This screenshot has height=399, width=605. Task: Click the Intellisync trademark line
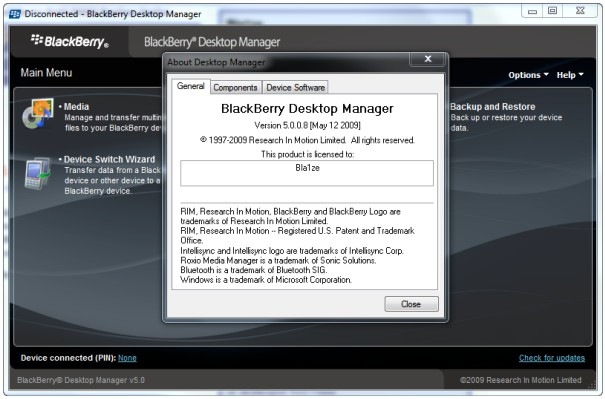pyautogui.click(x=292, y=251)
